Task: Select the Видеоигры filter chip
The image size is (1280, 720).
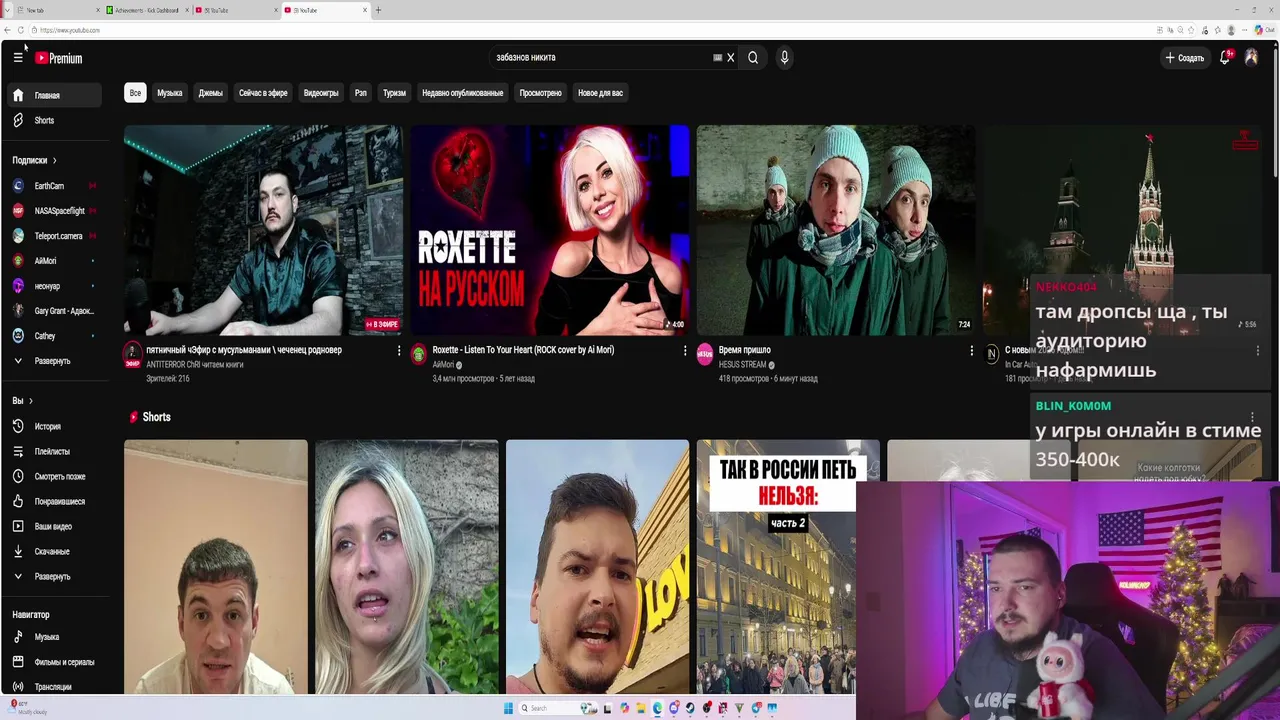Action: pyautogui.click(x=321, y=93)
